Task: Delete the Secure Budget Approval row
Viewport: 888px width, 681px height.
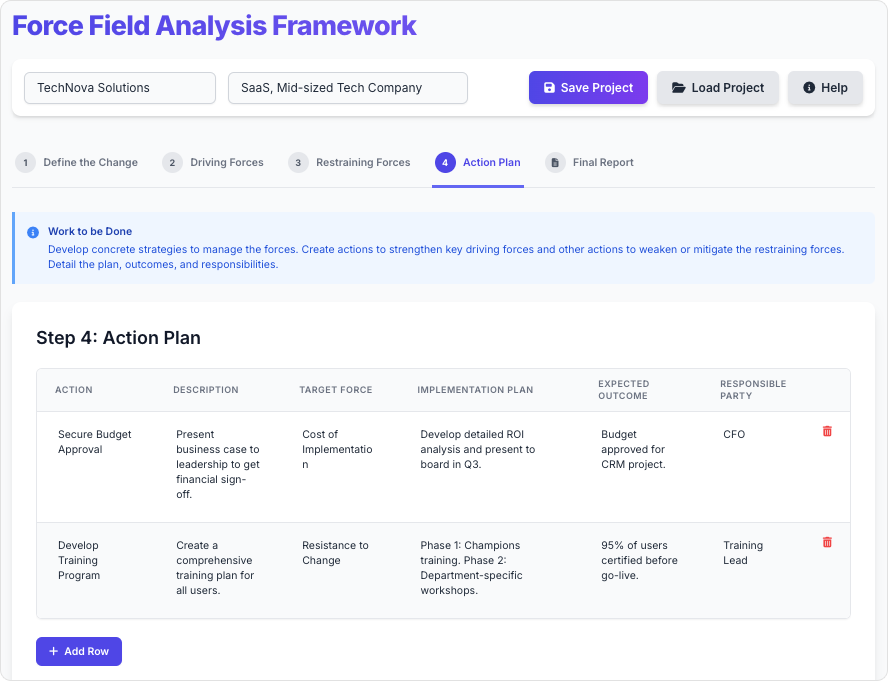Action: (x=827, y=431)
